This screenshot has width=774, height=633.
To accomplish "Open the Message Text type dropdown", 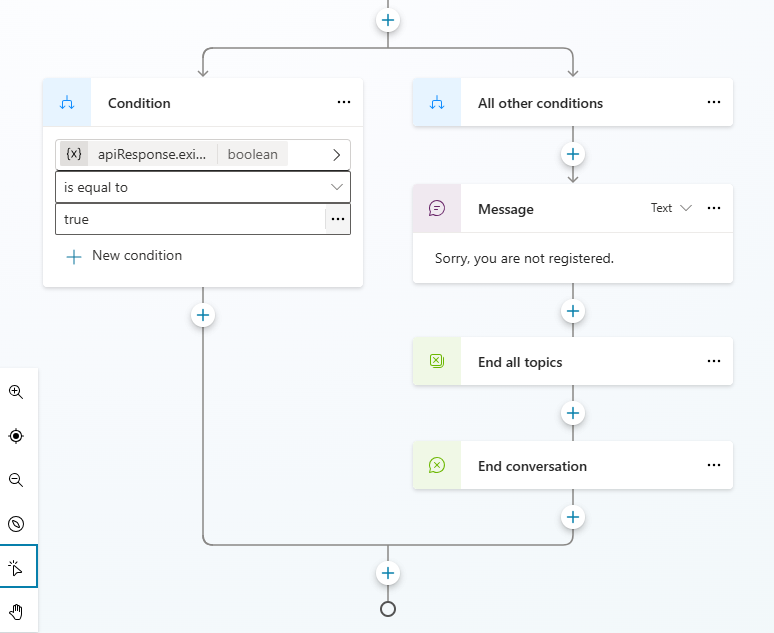I will [670, 209].
